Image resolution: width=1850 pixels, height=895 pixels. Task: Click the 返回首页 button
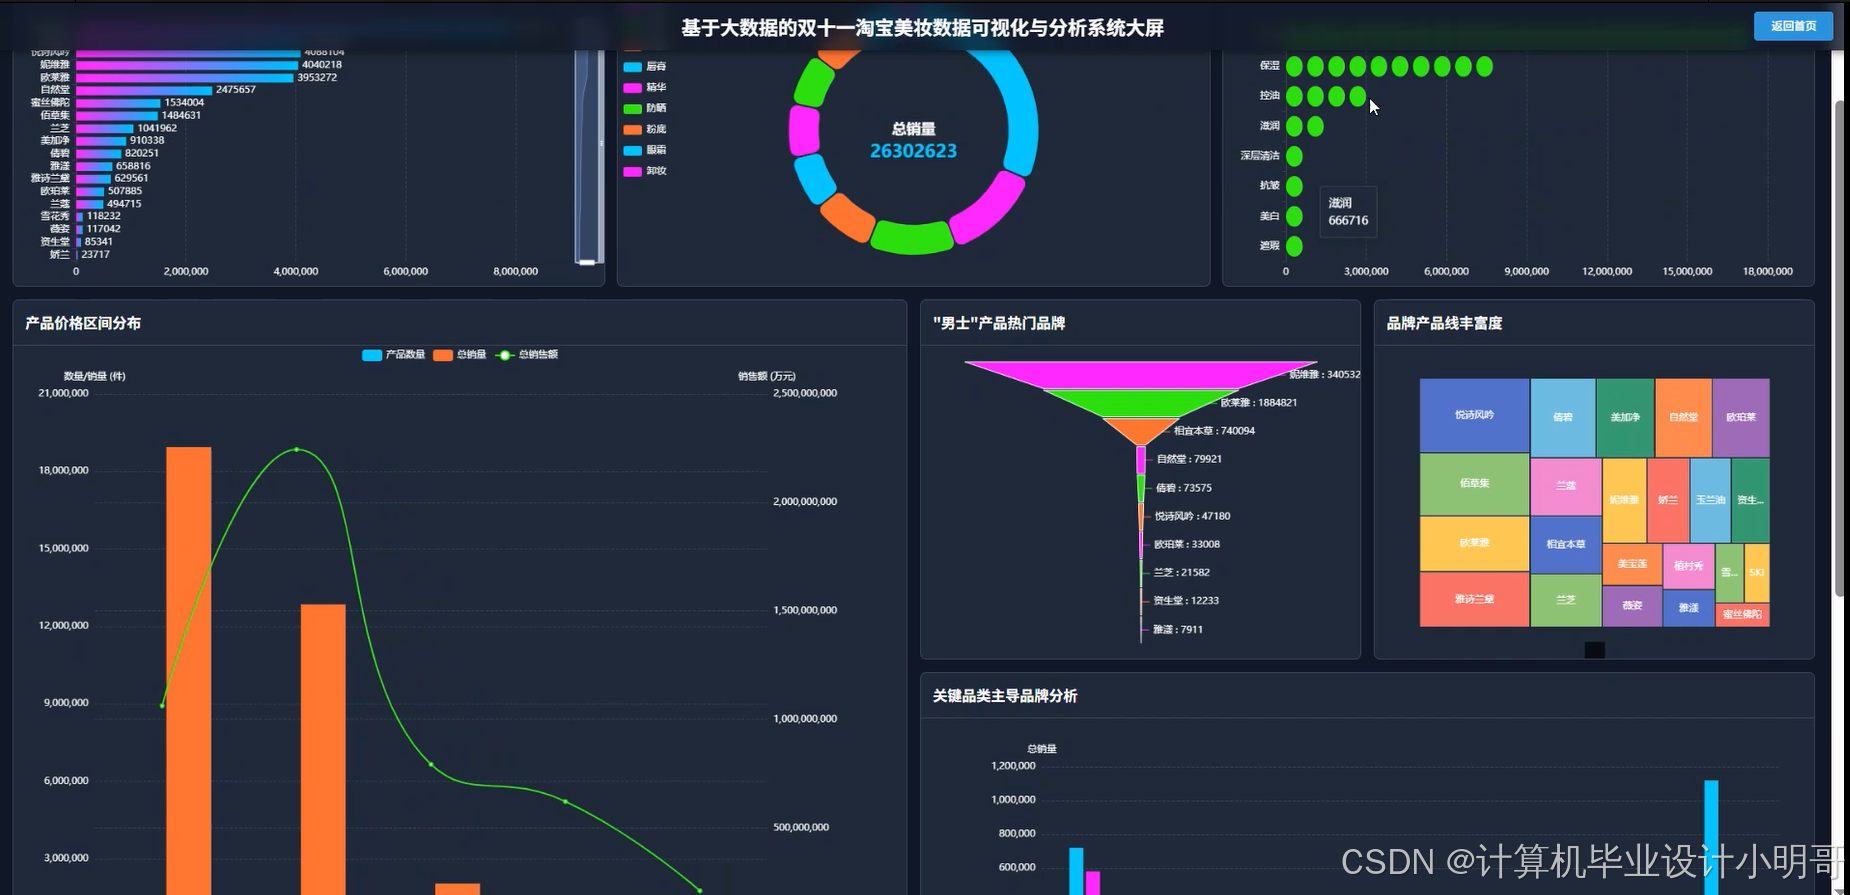[x=1793, y=26]
